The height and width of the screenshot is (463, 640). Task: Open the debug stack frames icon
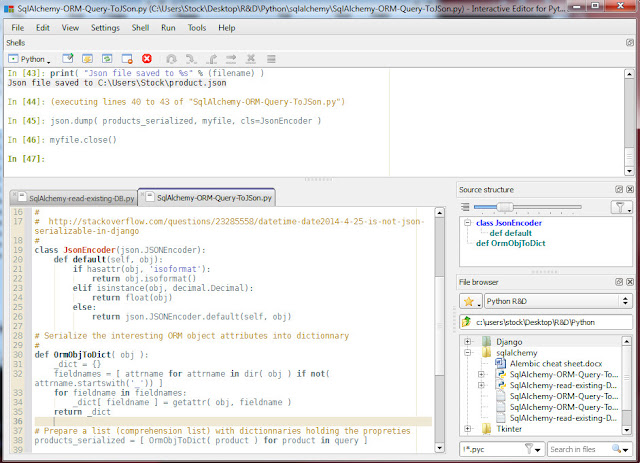point(271,59)
